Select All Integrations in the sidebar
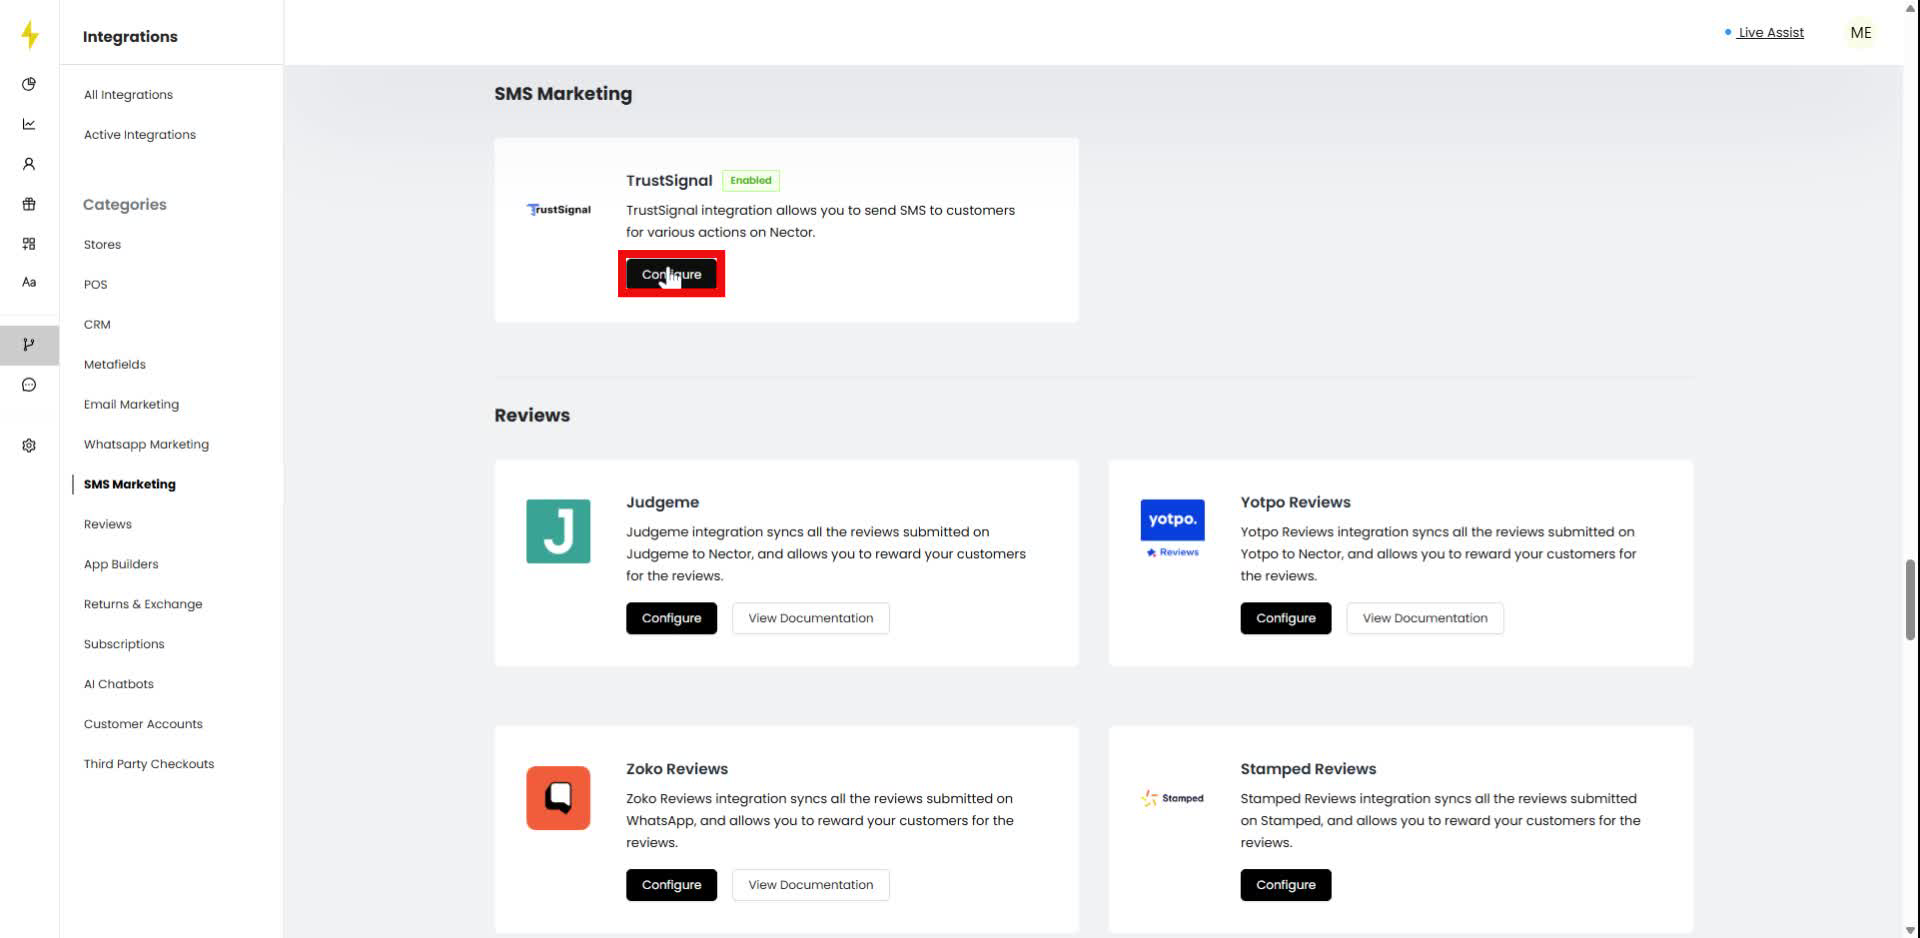Viewport: 1920px width, 938px height. (128, 95)
